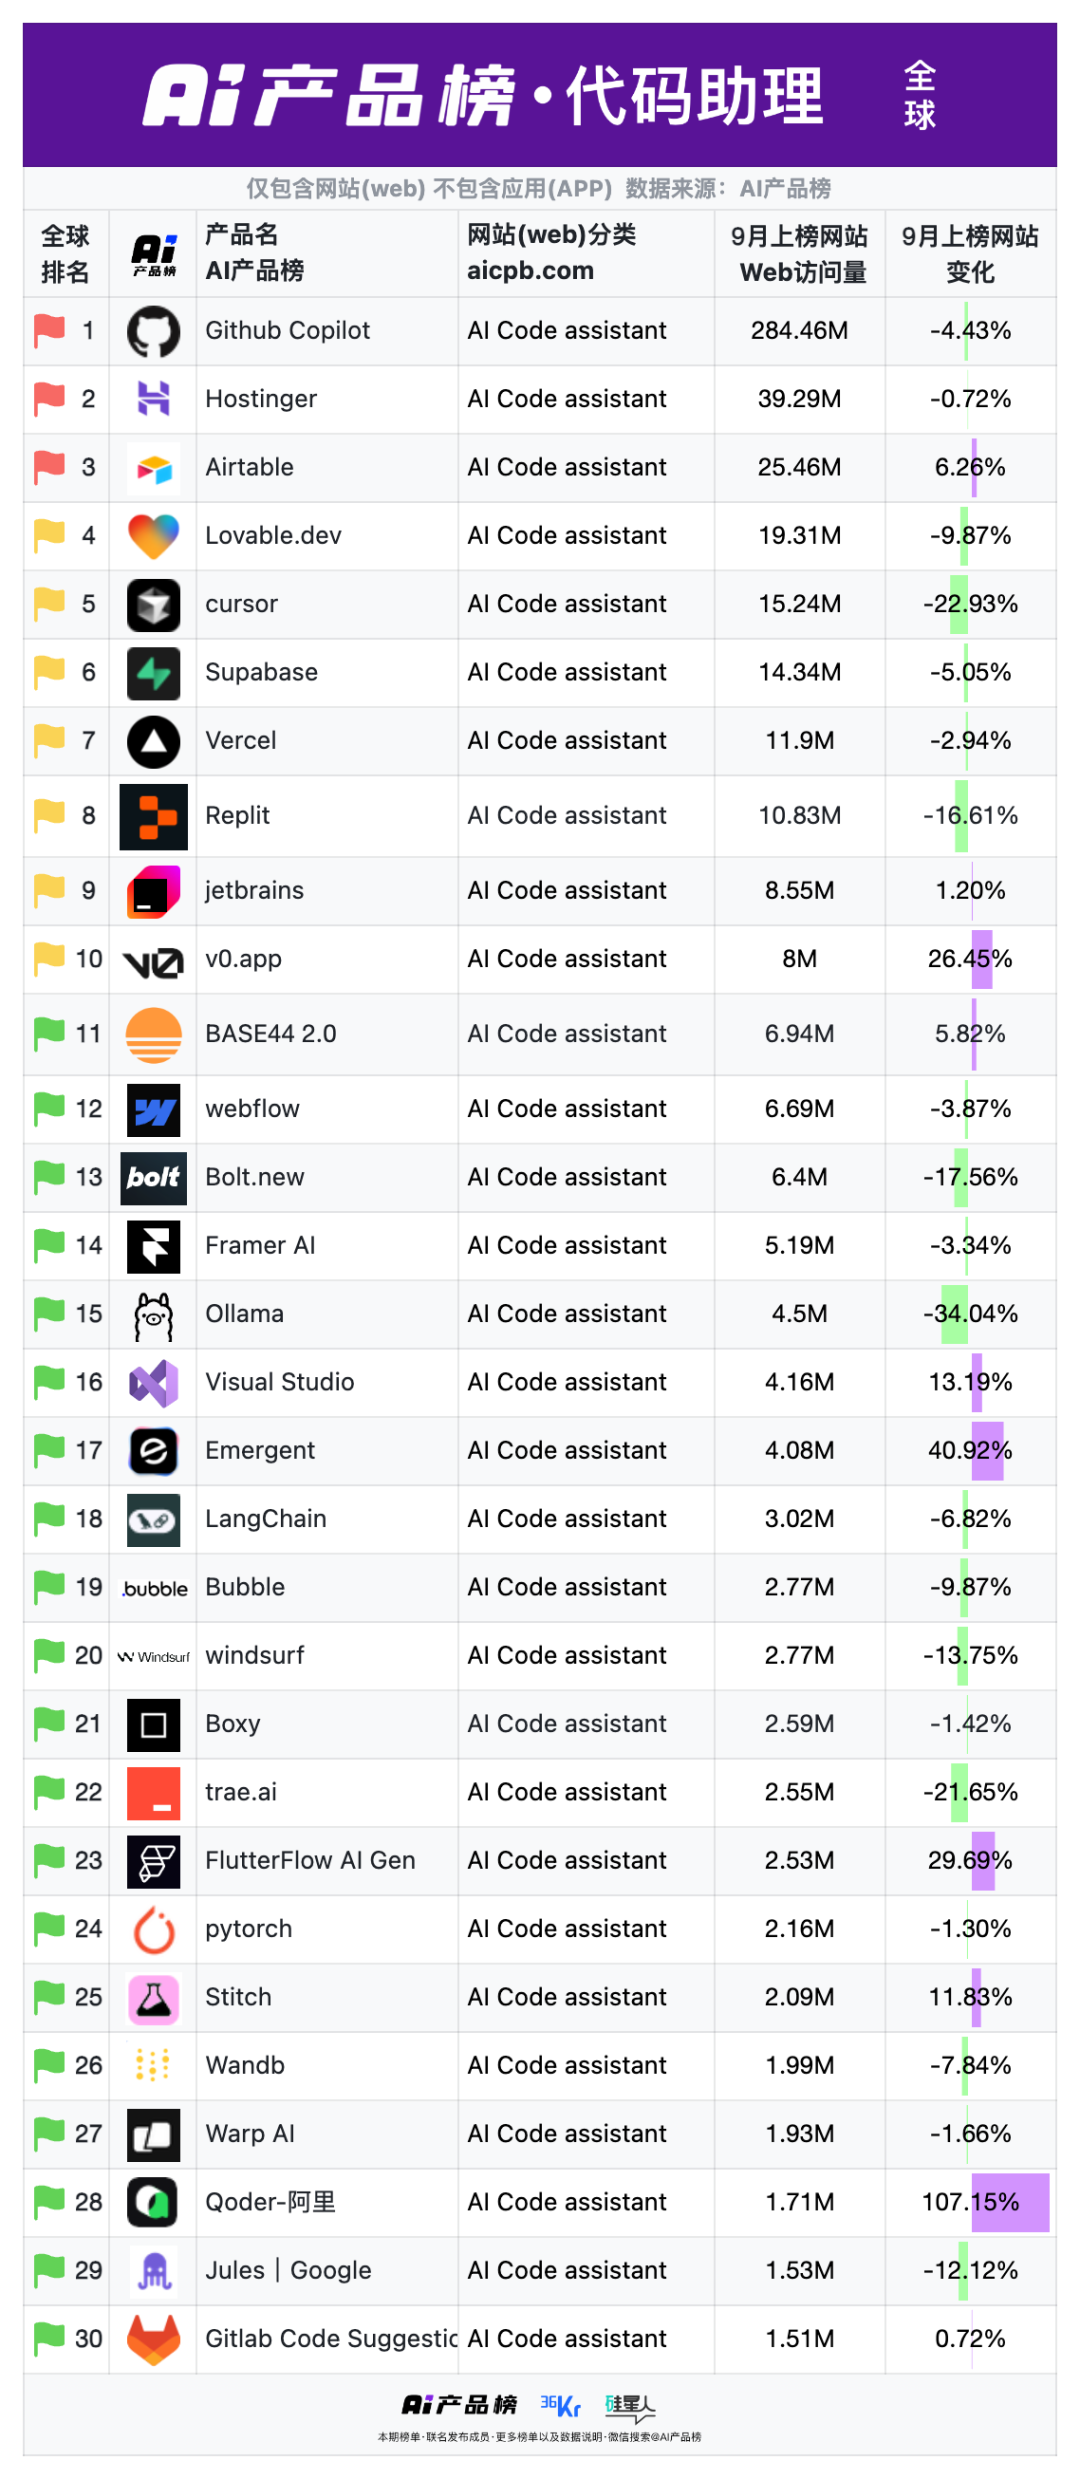Click the Ollama llama icon

[x=153, y=1315]
